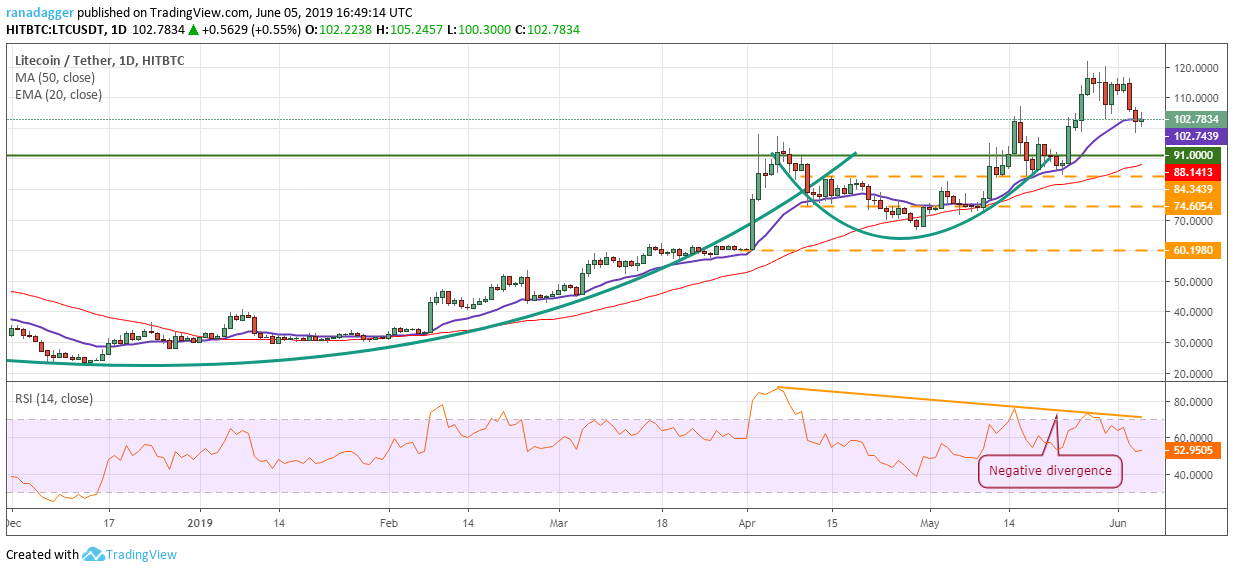Click the Negative divergence callout box
The height and width of the screenshot is (572, 1234).
click(1050, 471)
